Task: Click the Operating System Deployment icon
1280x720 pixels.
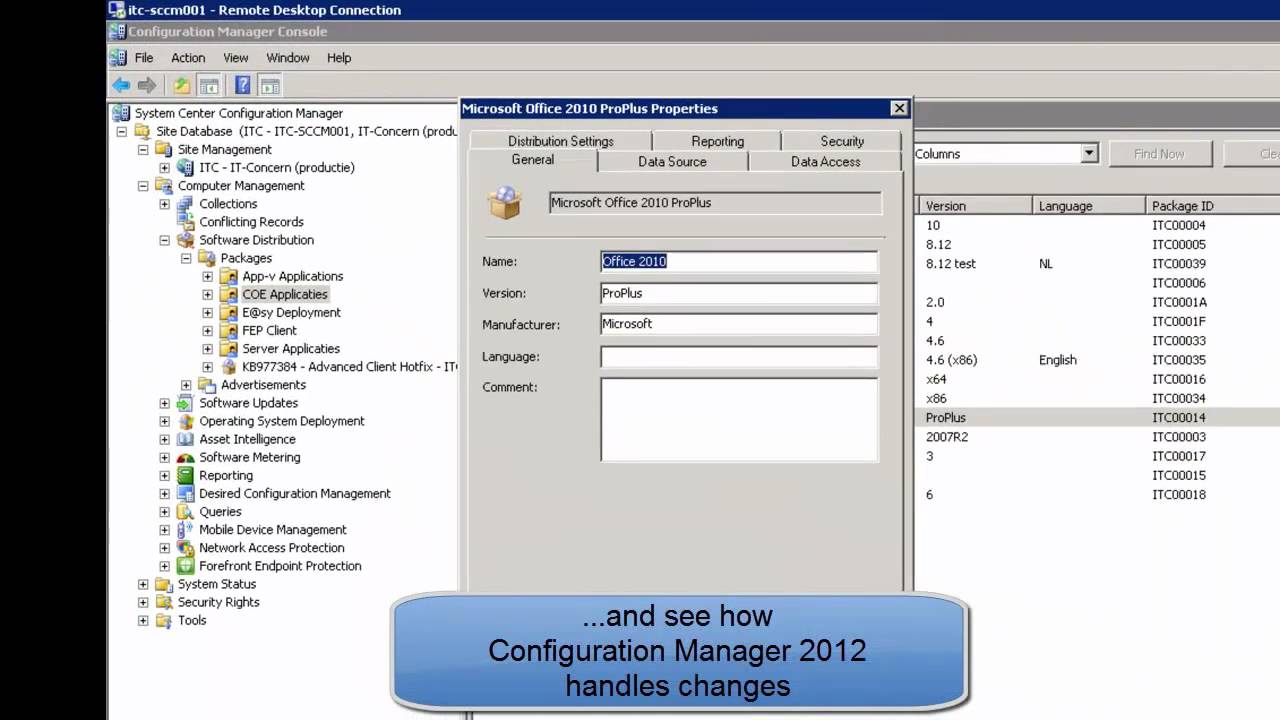Action: (x=185, y=421)
